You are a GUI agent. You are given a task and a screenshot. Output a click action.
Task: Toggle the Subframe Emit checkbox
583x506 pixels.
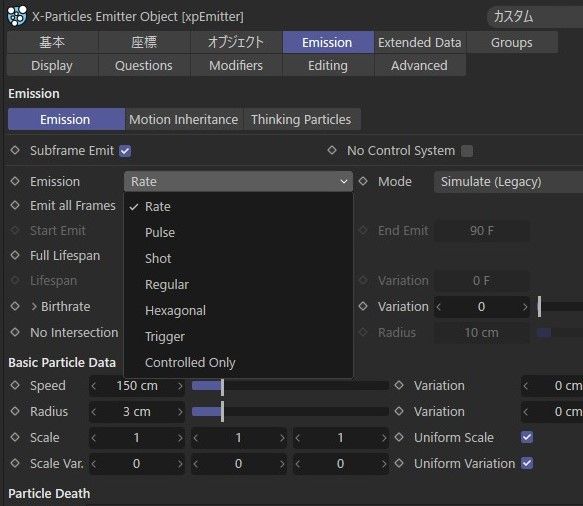(x=125, y=151)
